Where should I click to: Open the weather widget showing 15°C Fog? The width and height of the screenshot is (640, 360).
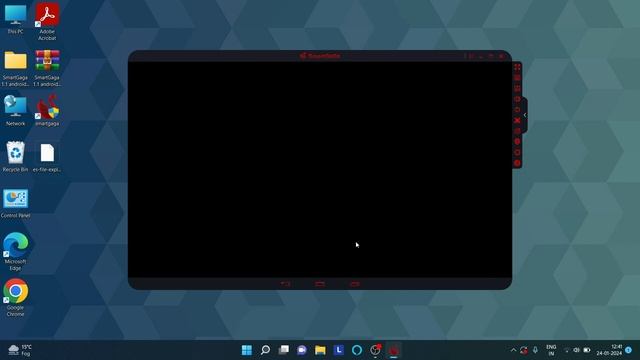[20, 350]
